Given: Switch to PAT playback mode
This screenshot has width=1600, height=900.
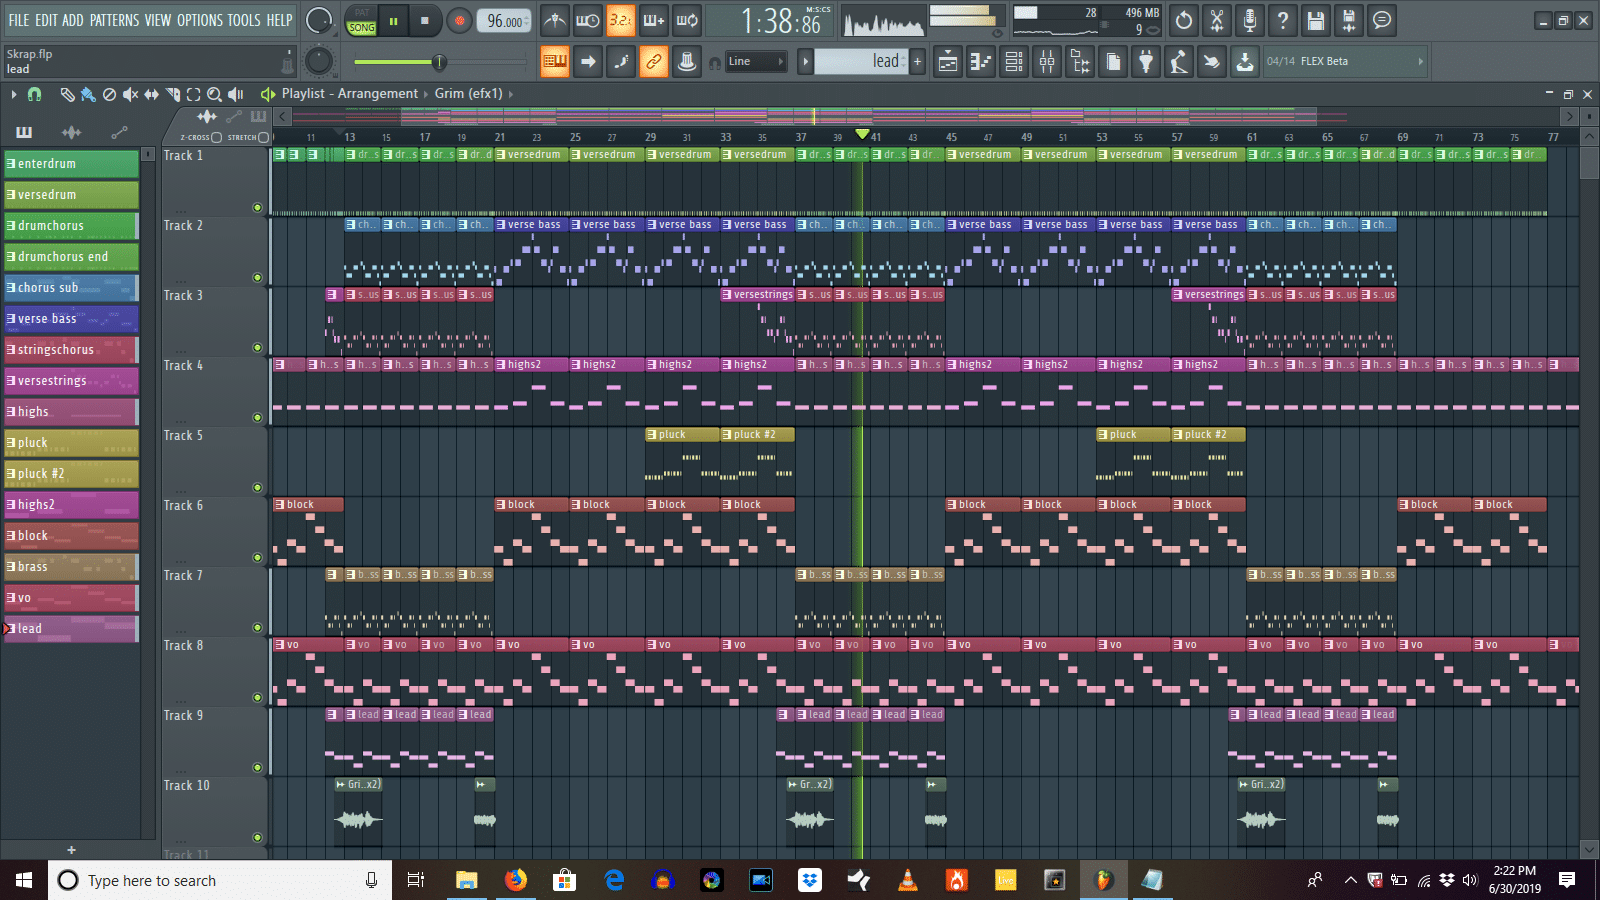Looking at the screenshot, I should coord(362,13).
